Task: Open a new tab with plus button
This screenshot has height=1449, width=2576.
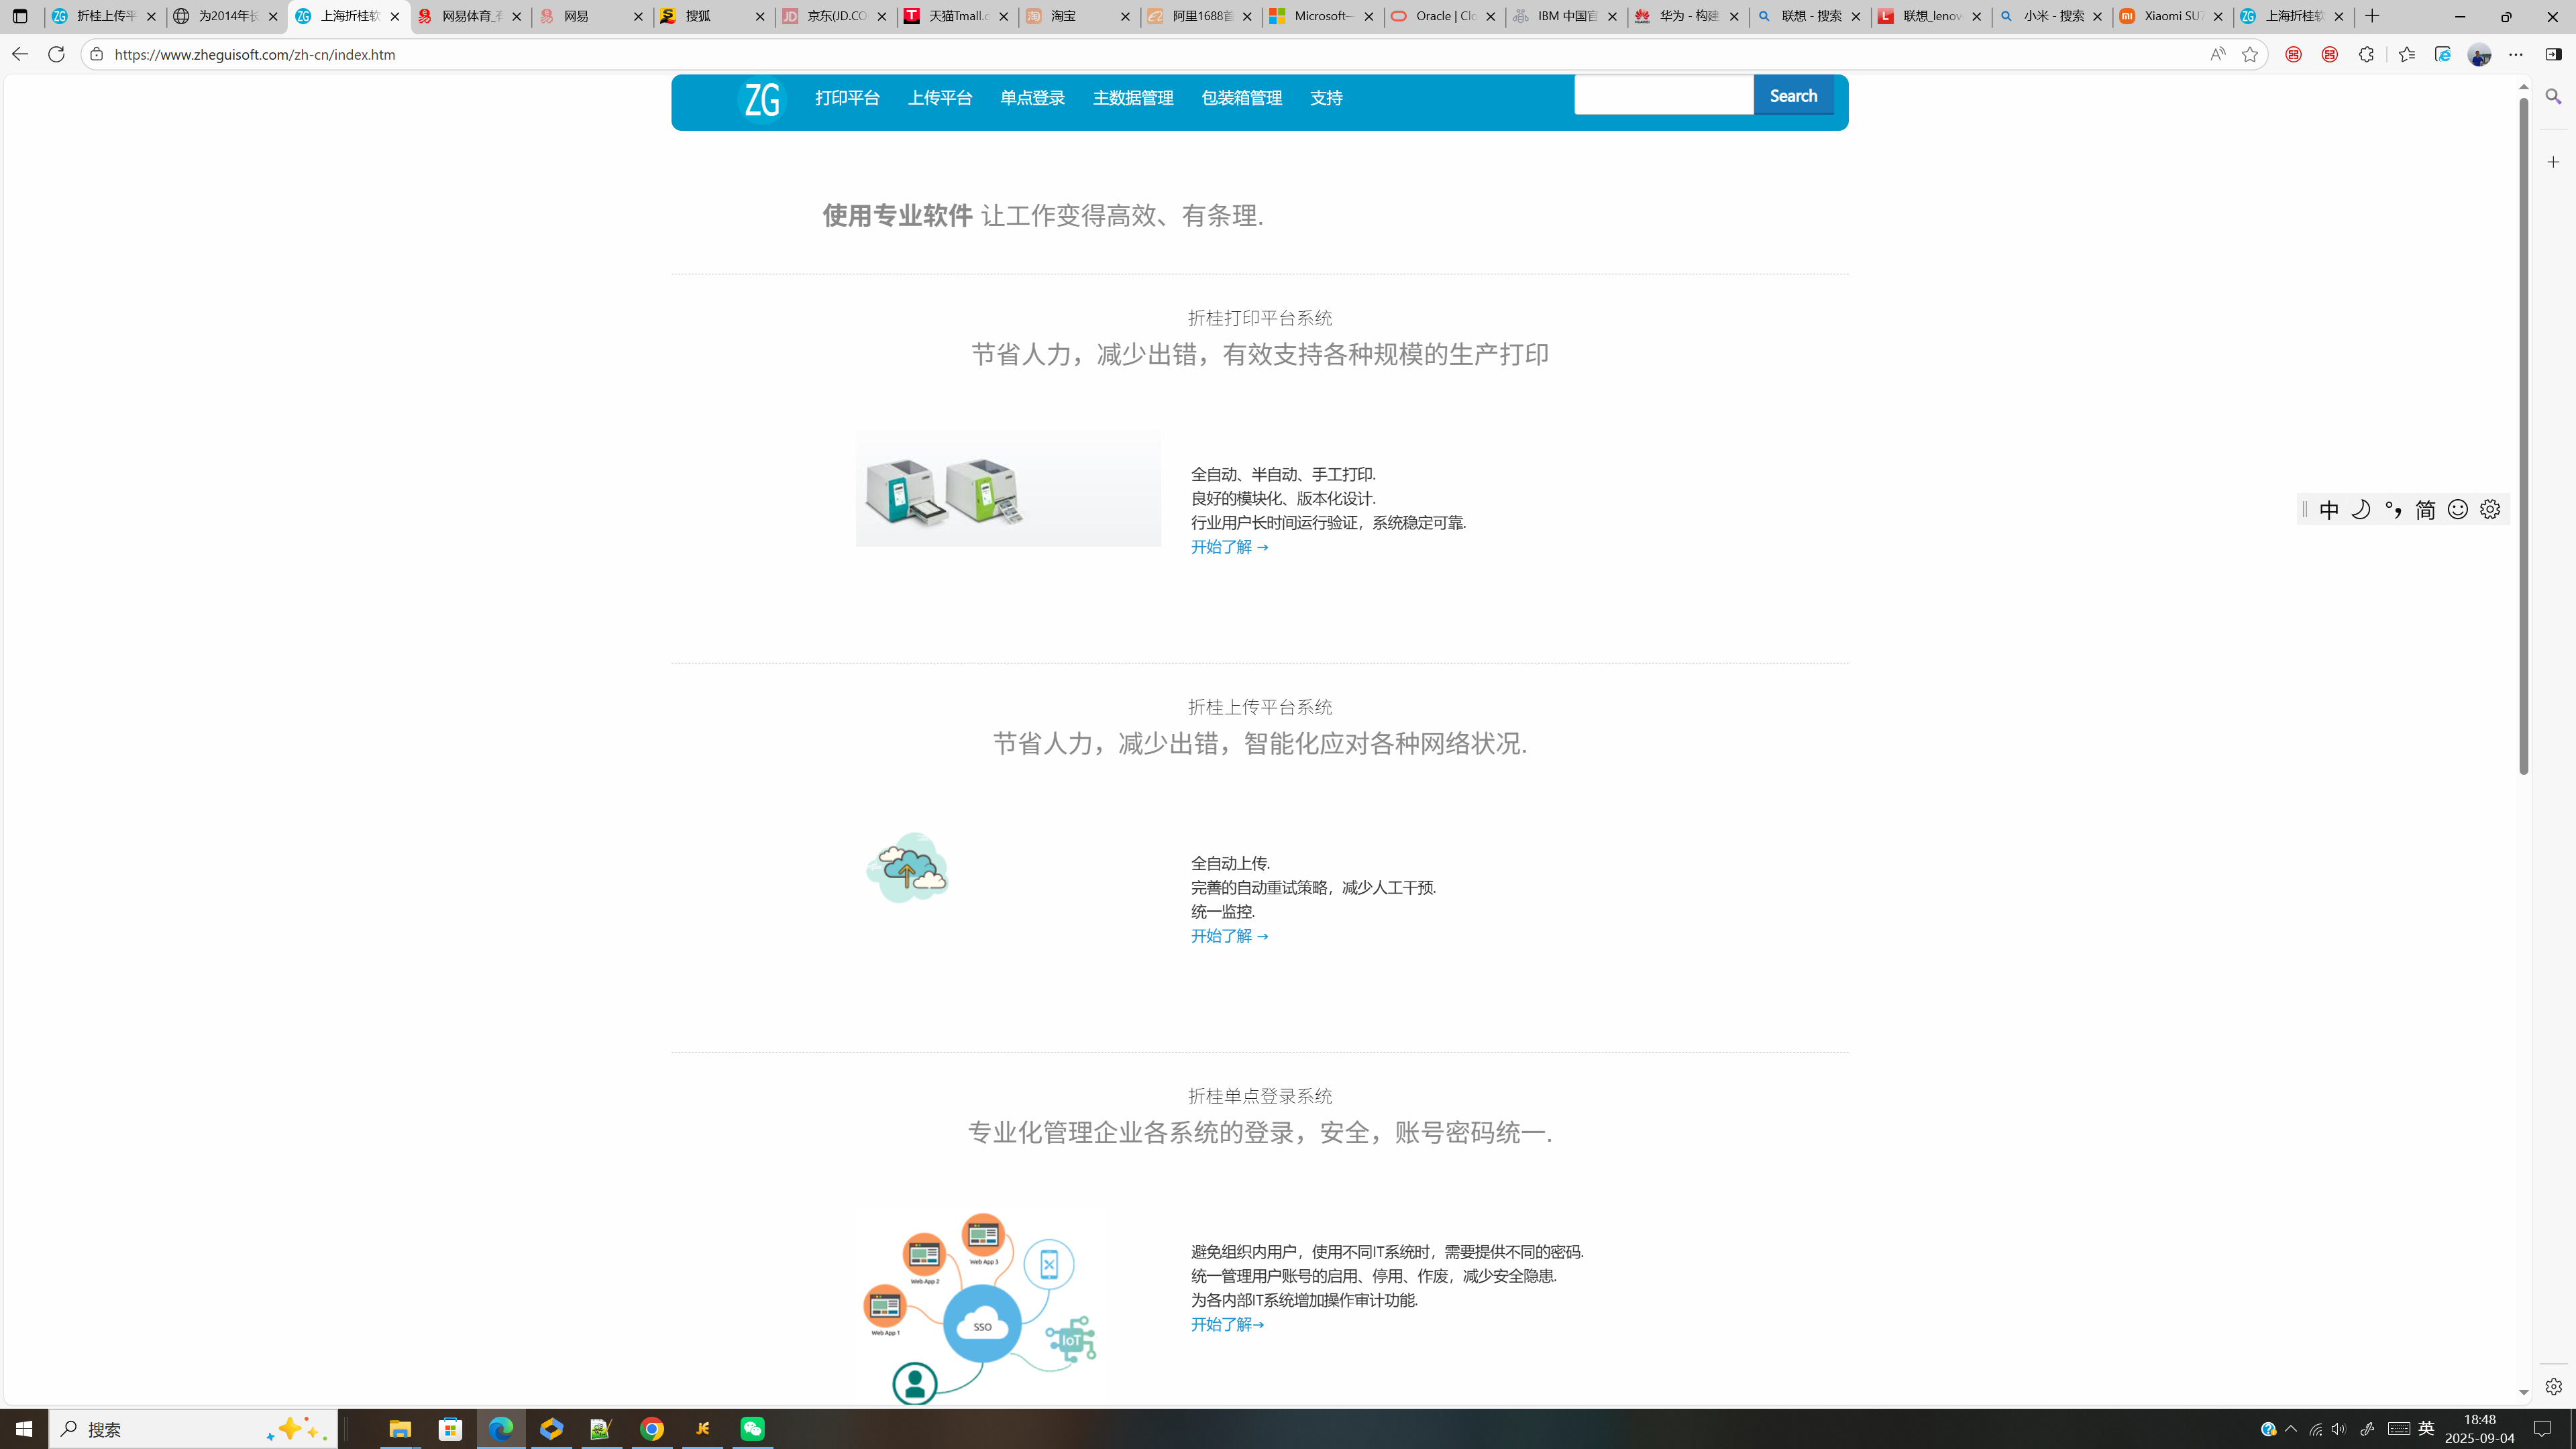Action: pos(2372,16)
